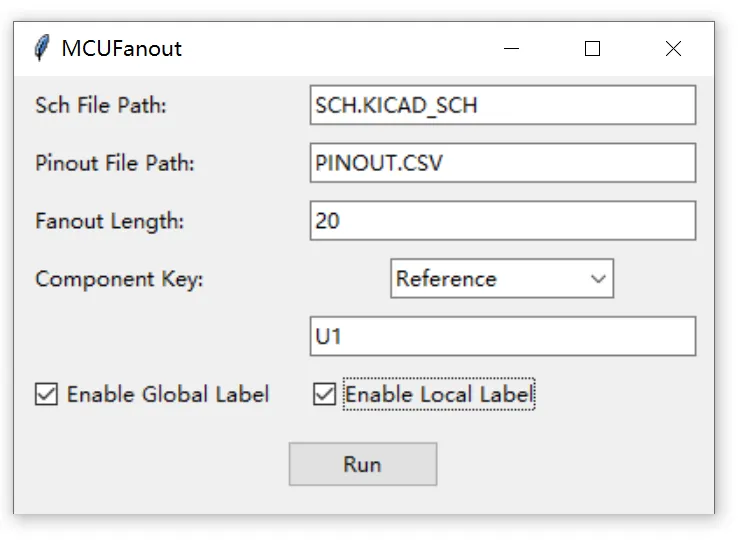Screen dimensions: 738x541
Task: Click the feather icon in the title bar
Action: click(x=42, y=48)
